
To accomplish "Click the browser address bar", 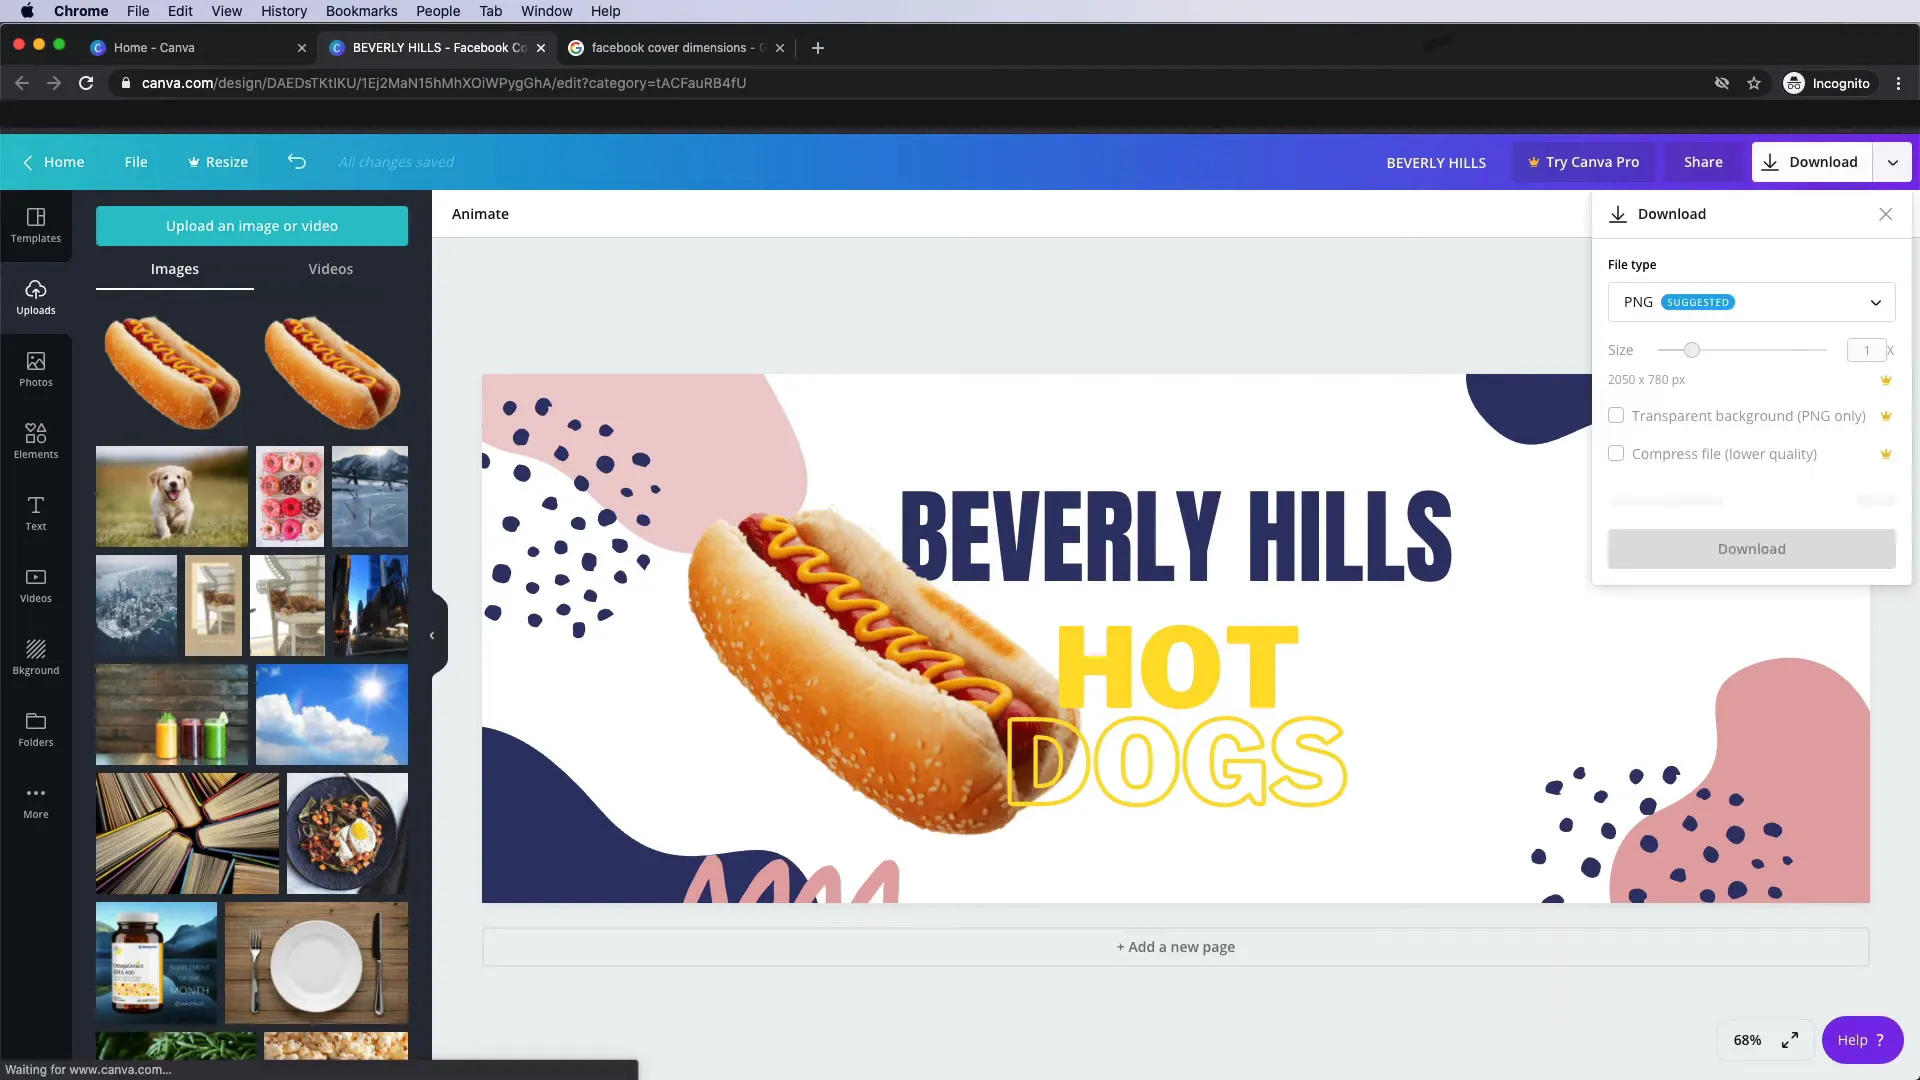I will pos(900,83).
